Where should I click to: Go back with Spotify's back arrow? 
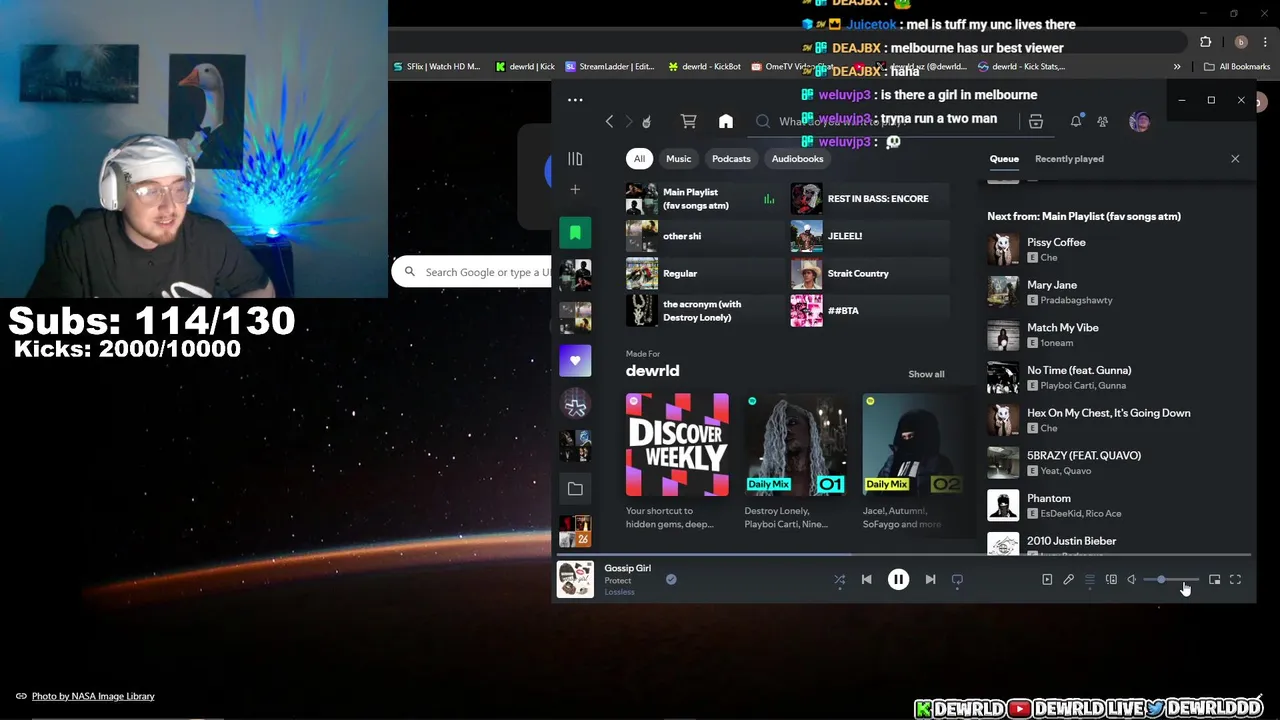[x=609, y=122]
